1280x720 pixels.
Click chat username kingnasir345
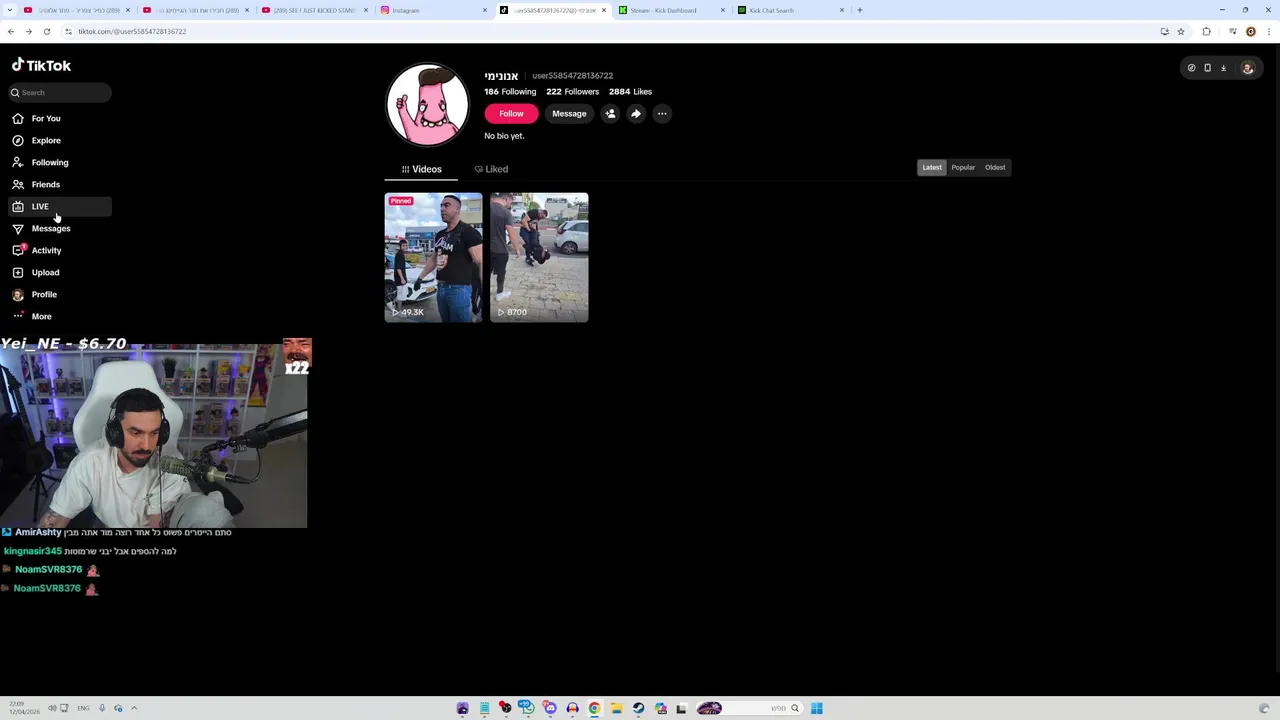pos(32,551)
